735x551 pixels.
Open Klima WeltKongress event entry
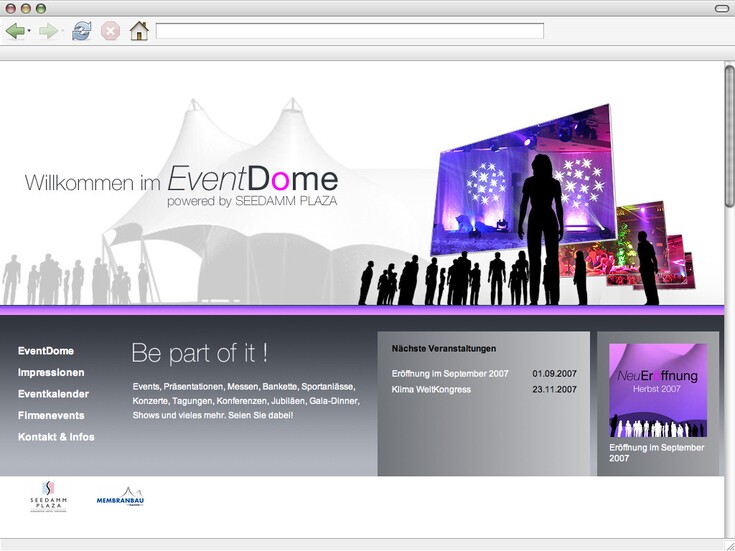click(431, 389)
